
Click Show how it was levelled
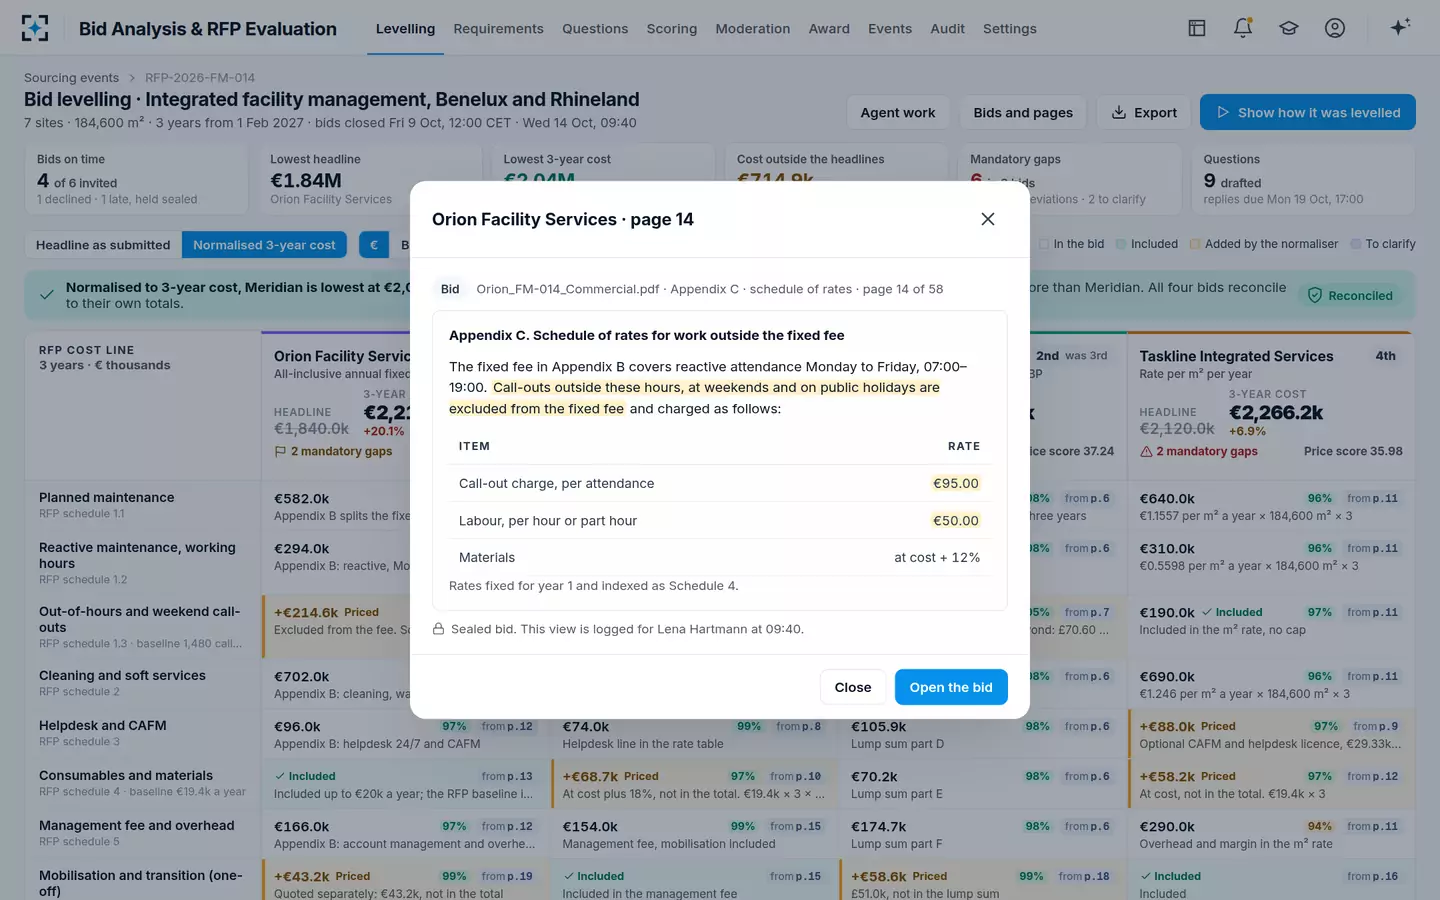[1308, 112]
